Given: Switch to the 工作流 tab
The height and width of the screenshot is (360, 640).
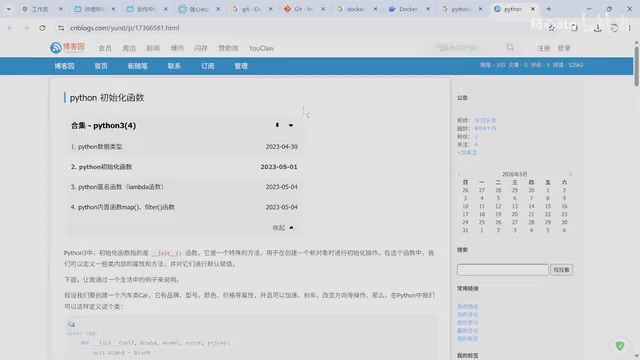Looking at the screenshot, I should 40,9.
